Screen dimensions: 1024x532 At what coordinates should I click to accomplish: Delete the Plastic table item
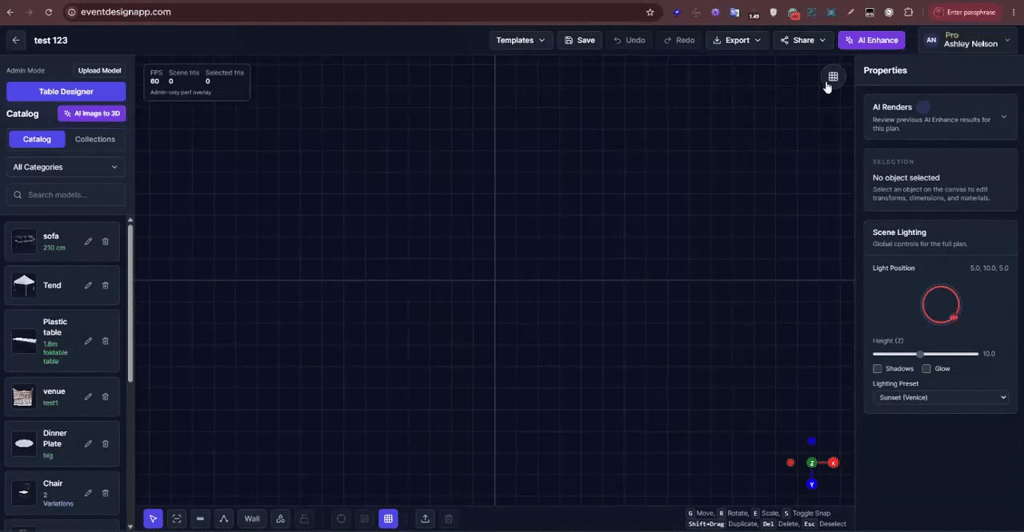105,341
